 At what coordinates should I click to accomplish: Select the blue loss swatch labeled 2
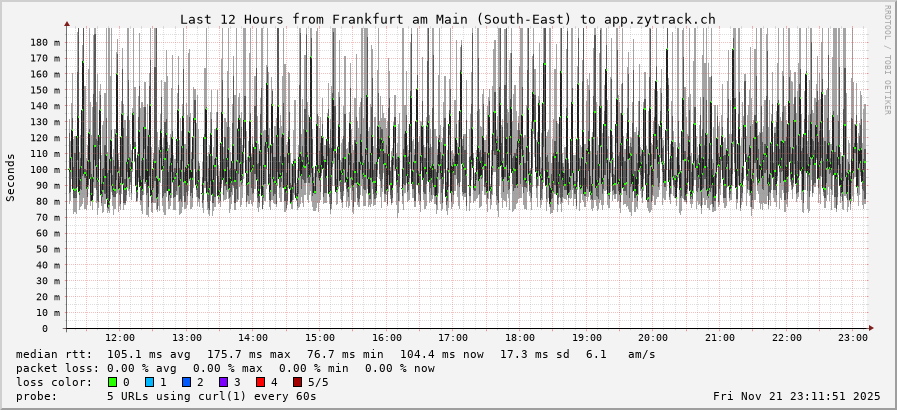click(187, 382)
